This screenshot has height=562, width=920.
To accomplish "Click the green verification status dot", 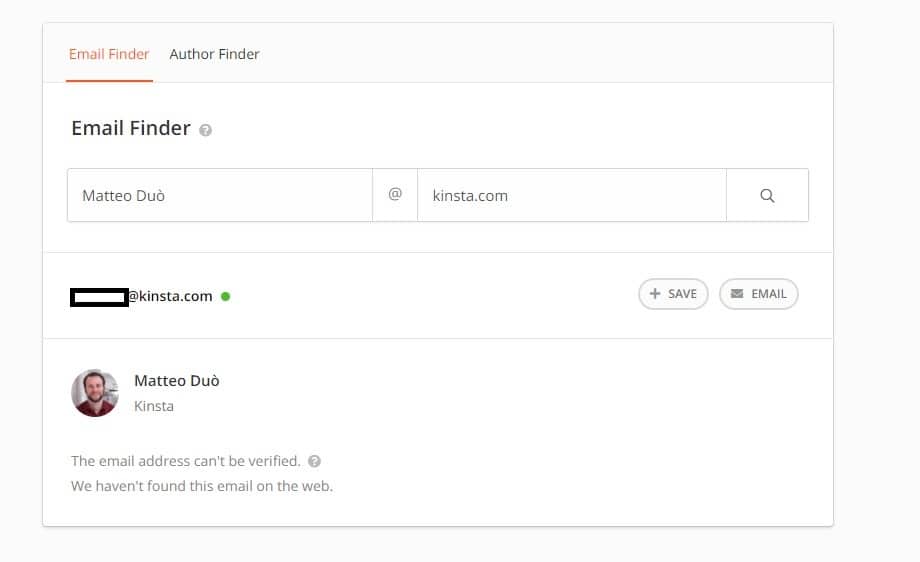I will tap(225, 296).
